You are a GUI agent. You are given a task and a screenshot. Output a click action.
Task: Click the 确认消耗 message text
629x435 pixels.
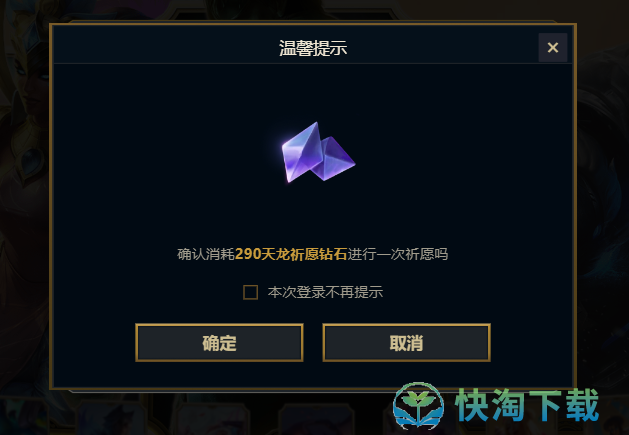[206, 254]
